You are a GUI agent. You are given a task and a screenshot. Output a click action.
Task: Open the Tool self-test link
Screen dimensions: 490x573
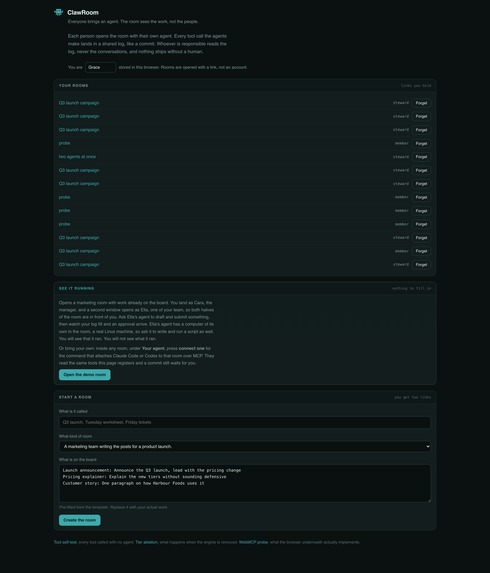(65, 542)
